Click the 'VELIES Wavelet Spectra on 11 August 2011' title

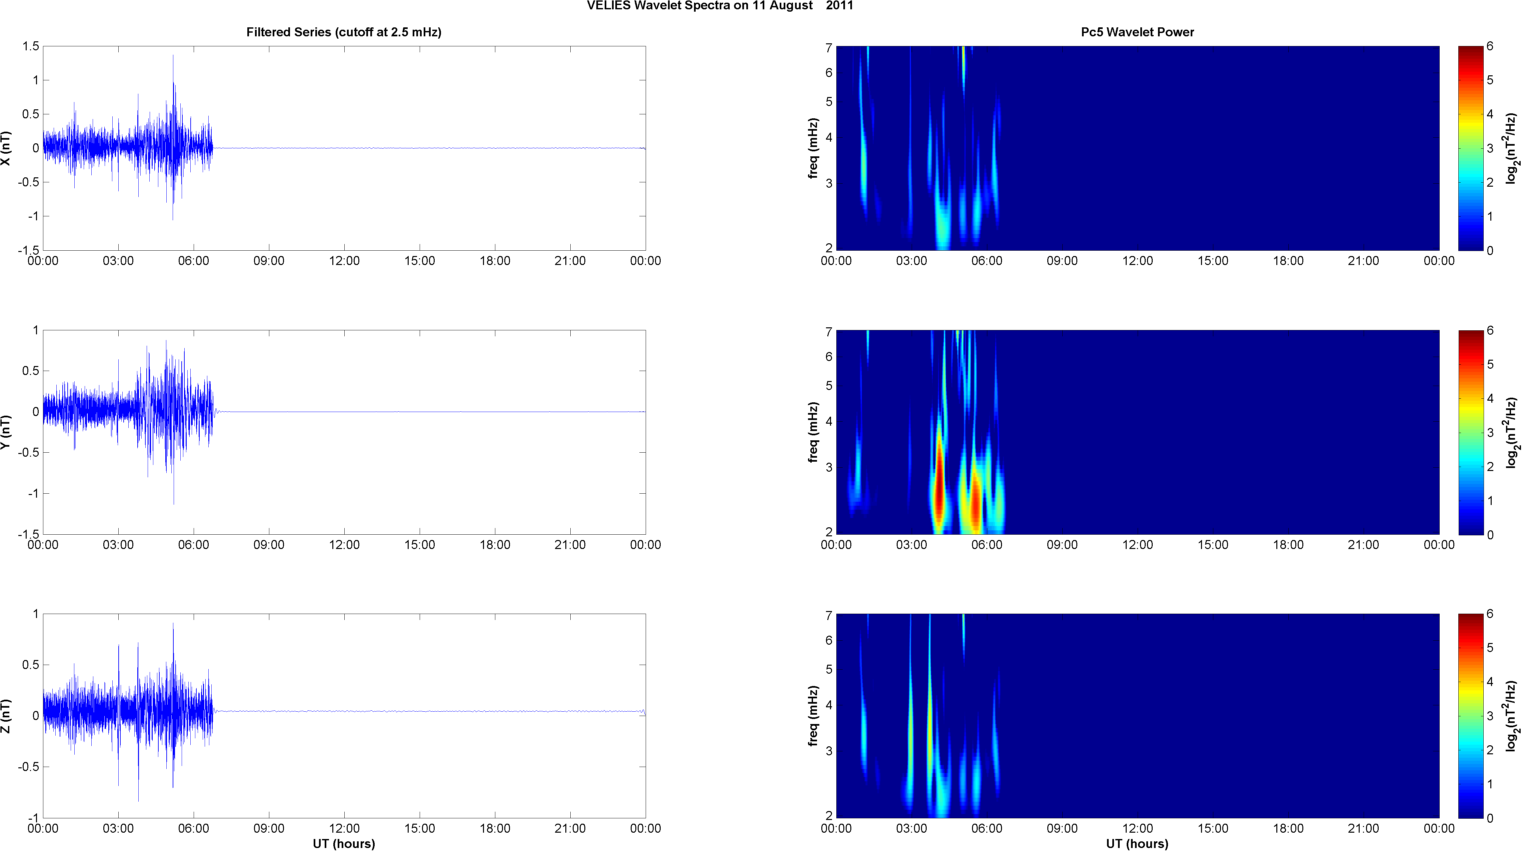pyautogui.click(x=720, y=6)
